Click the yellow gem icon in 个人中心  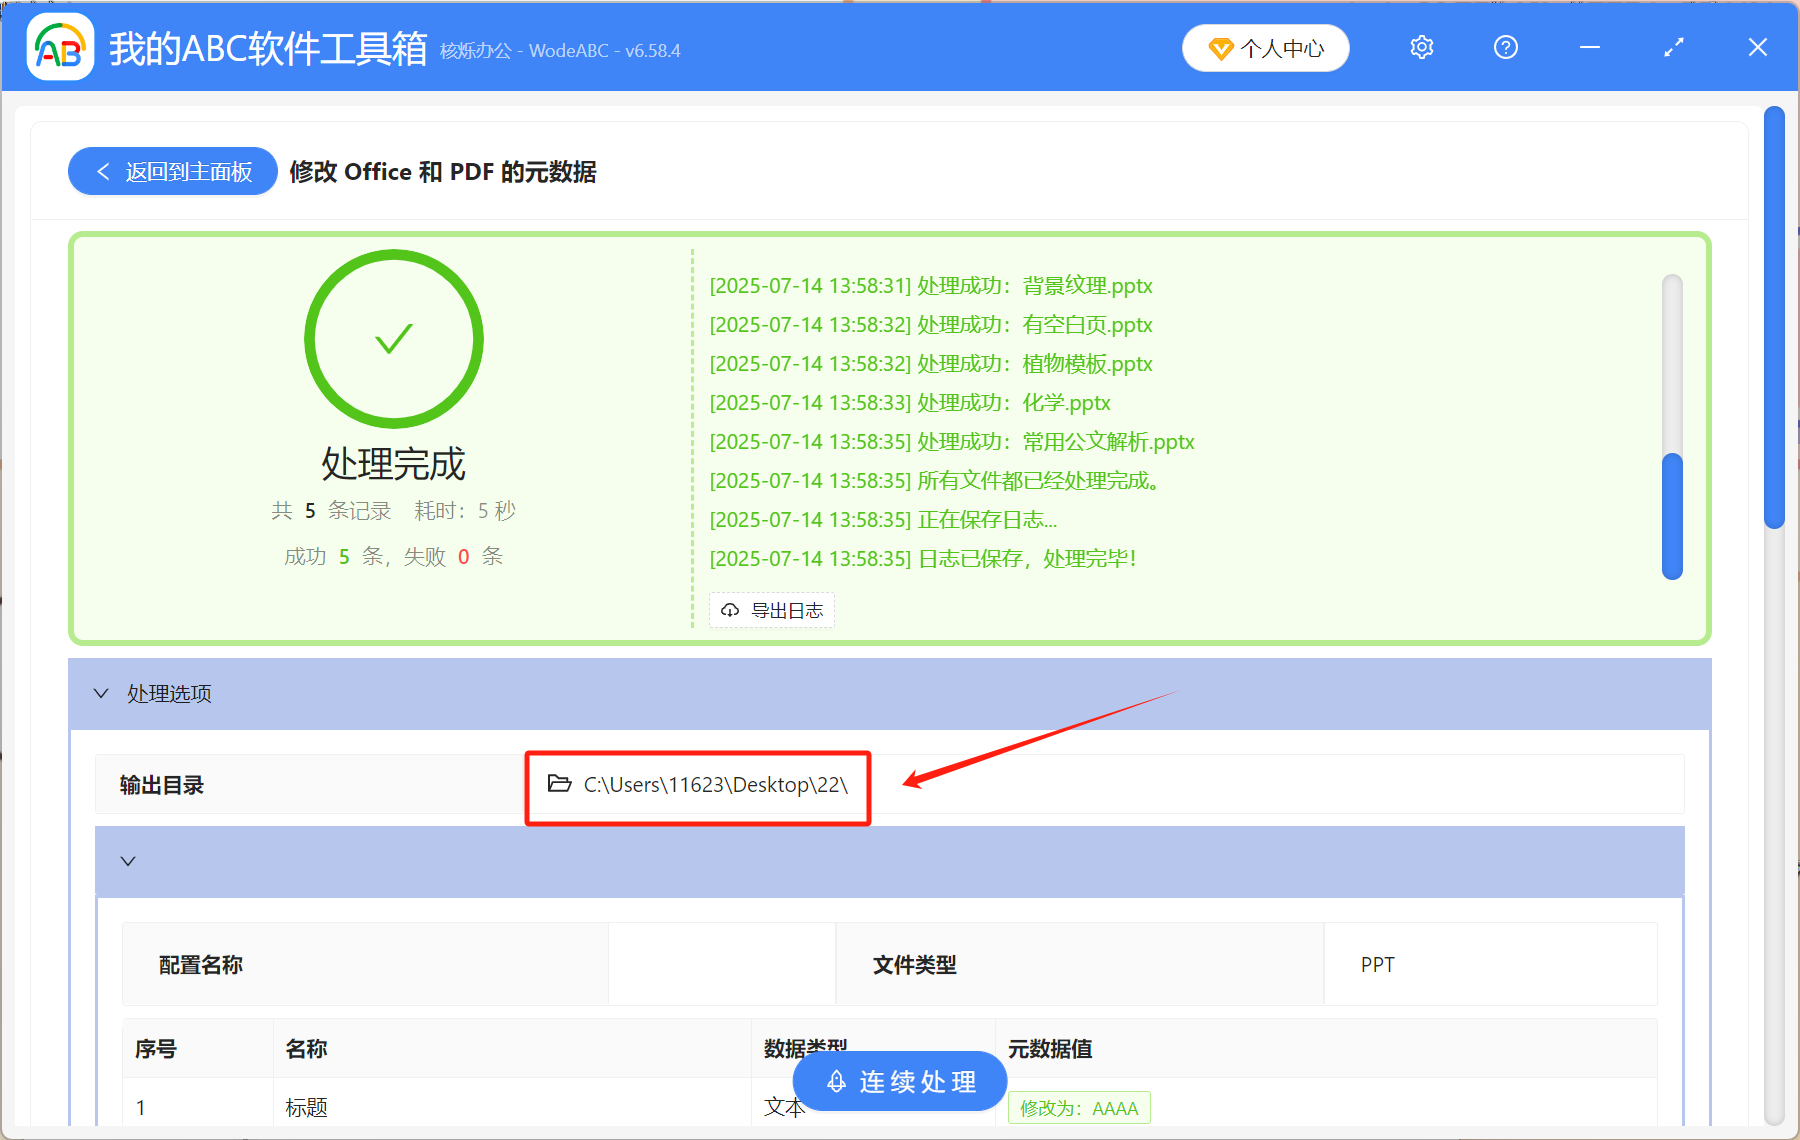1220,48
